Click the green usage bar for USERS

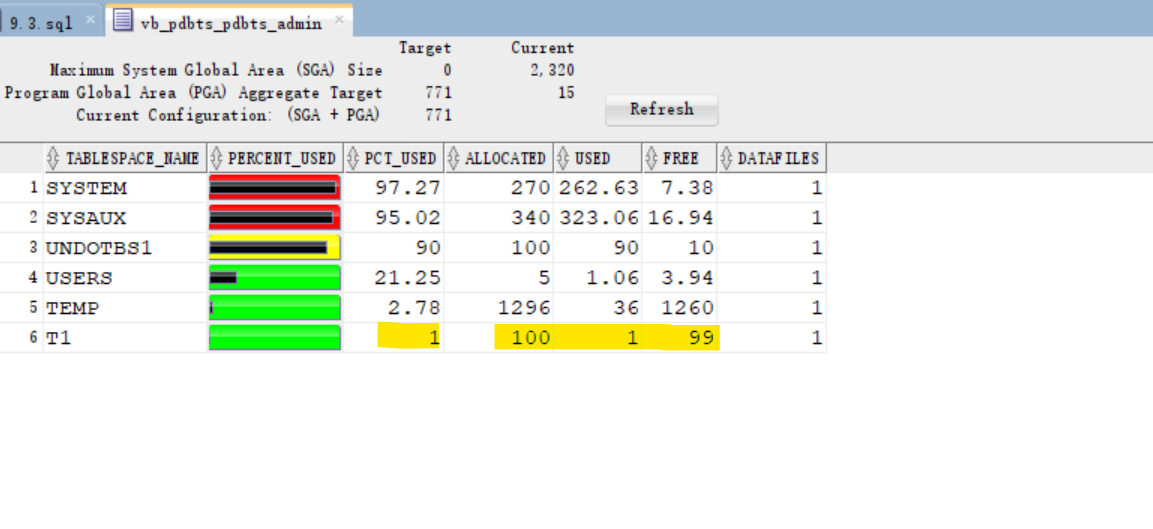pos(274,278)
